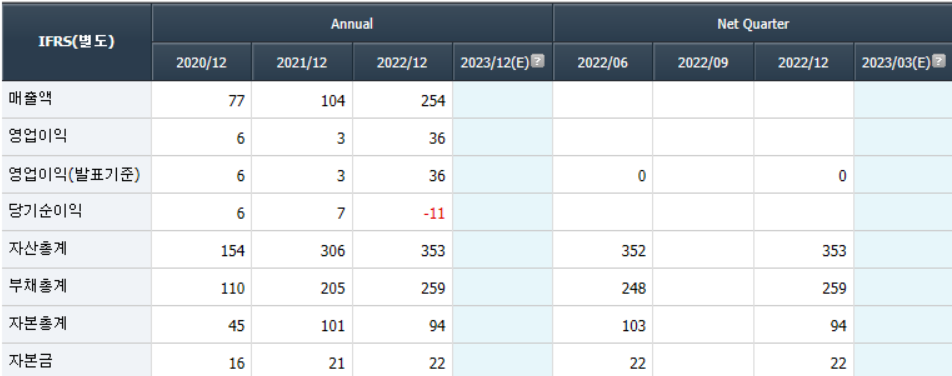The width and height of the screenshot is (952, 376).
Task: Select 영업이익(발표기준) value 0 for quarter 2022/12
Action: click(842, 176)
